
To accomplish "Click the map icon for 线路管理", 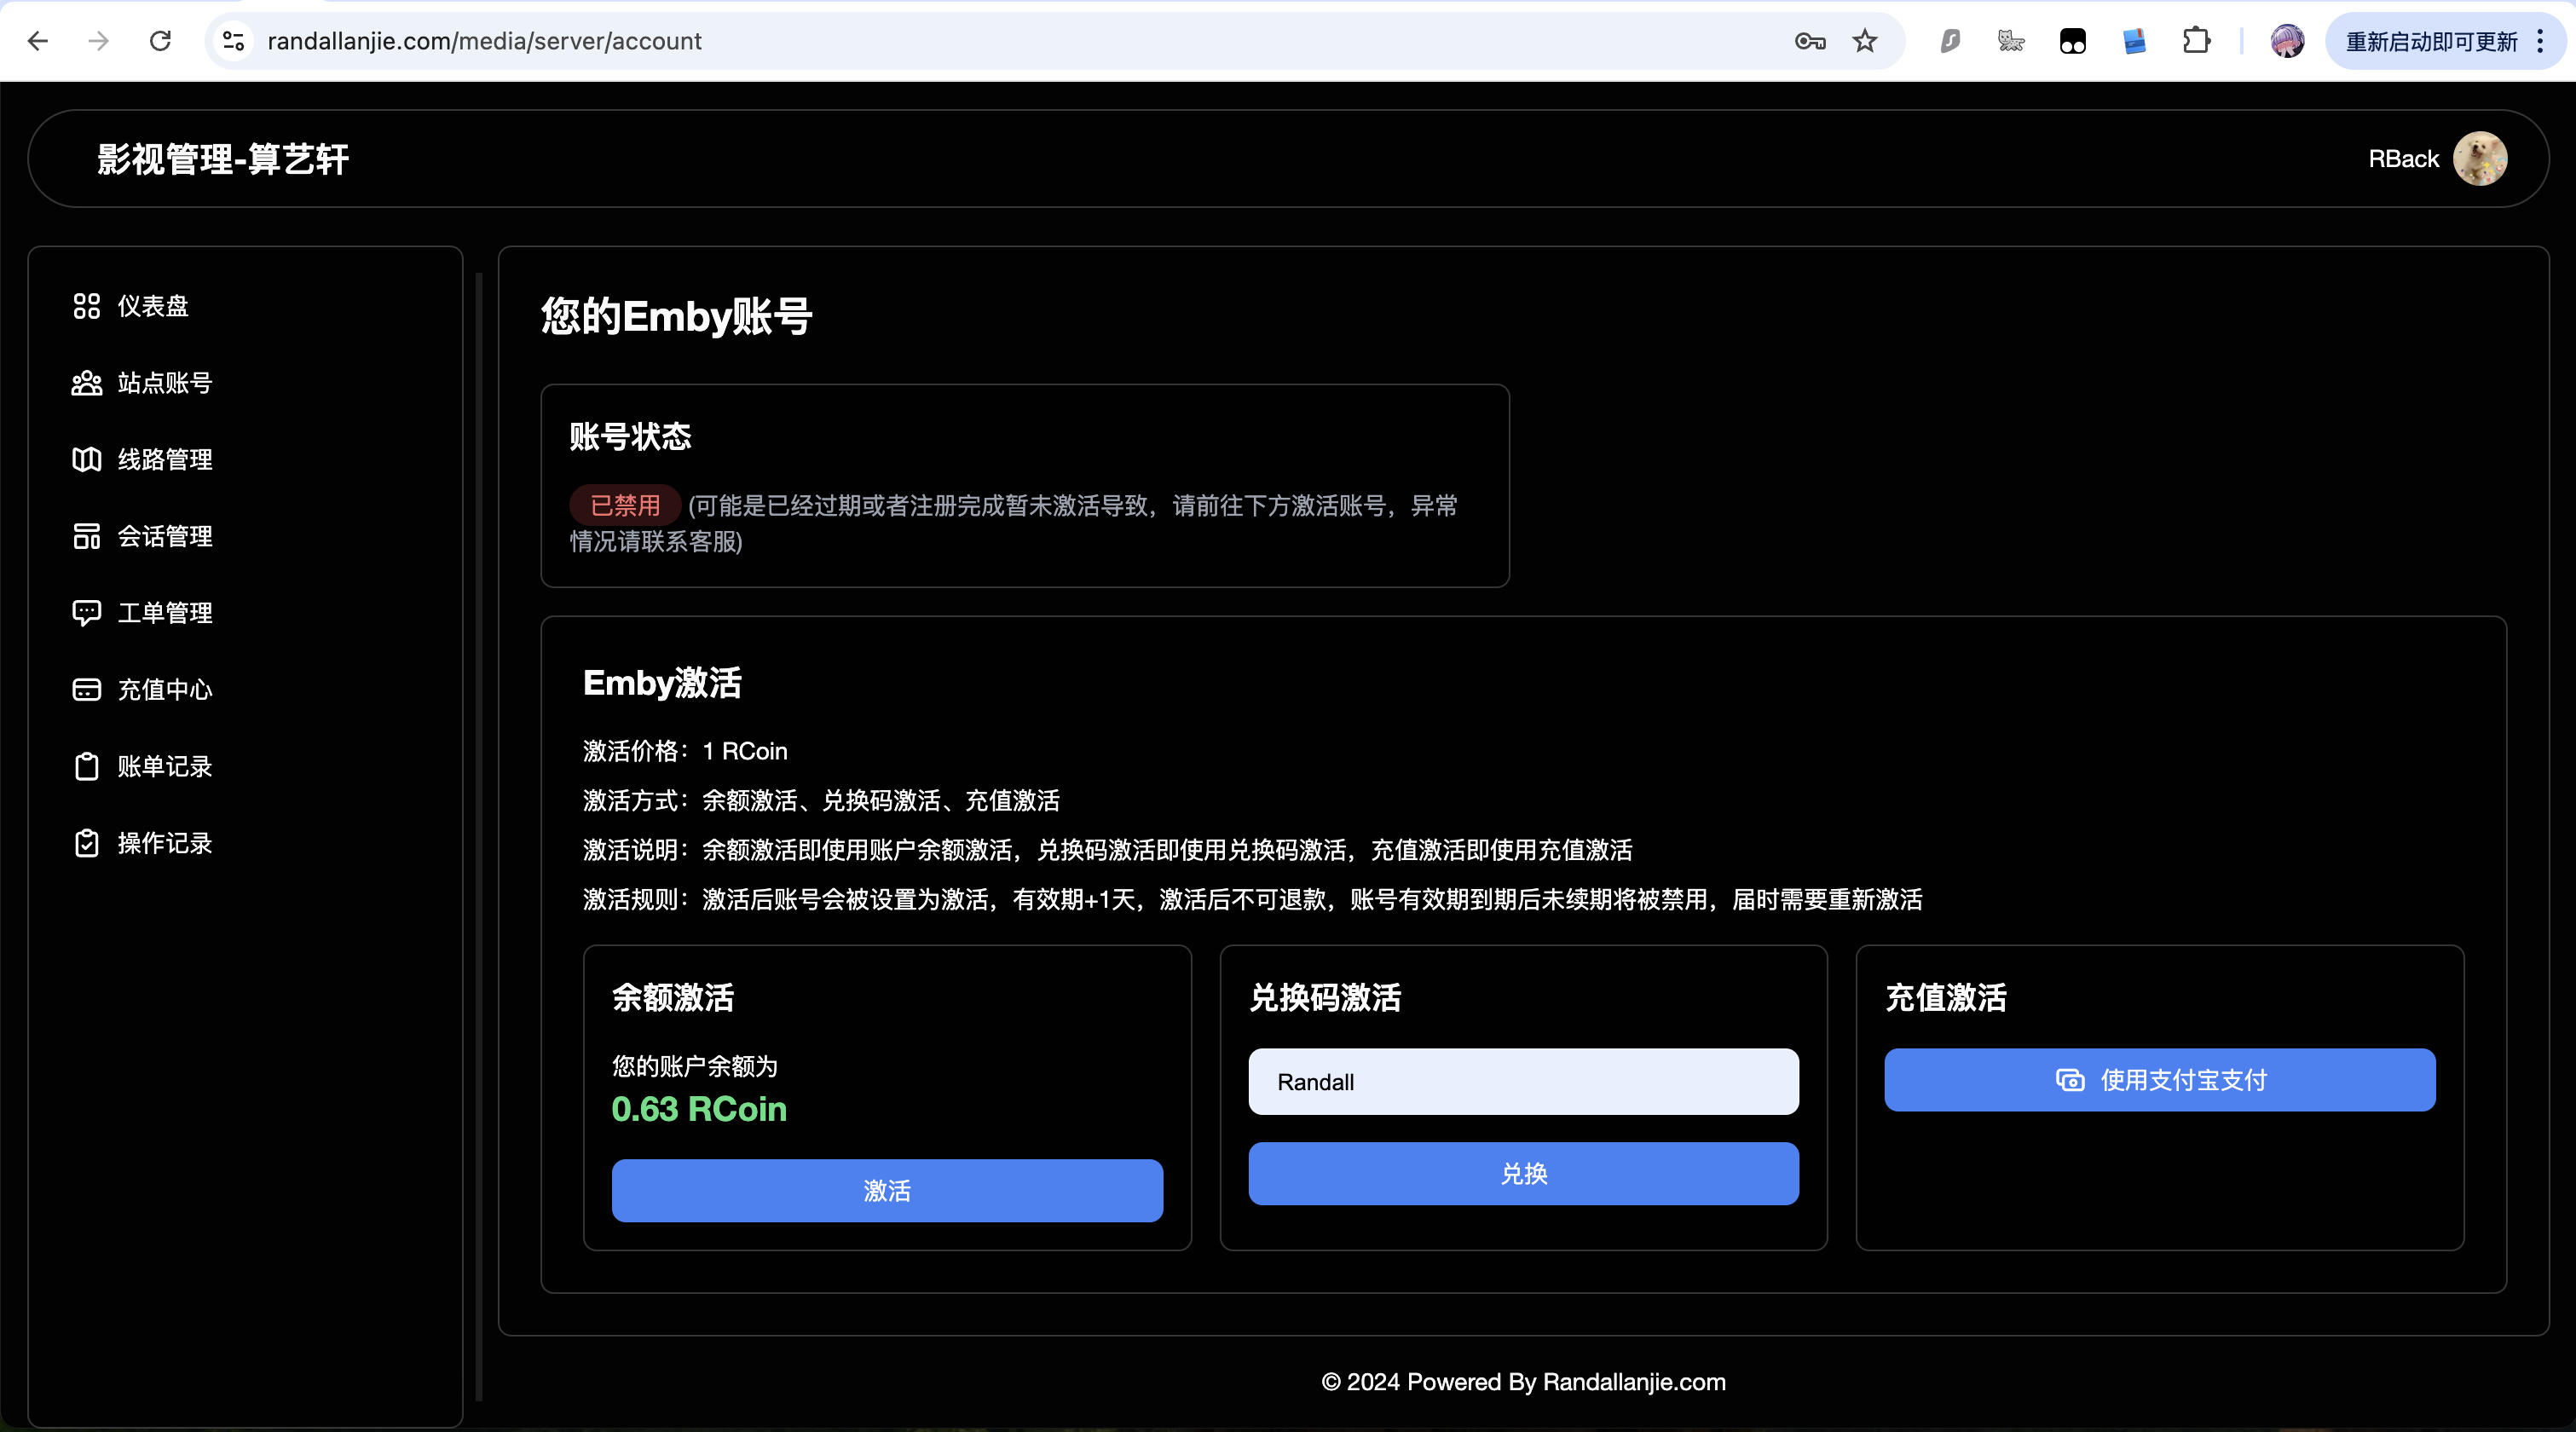I will (x=87, y=459).
